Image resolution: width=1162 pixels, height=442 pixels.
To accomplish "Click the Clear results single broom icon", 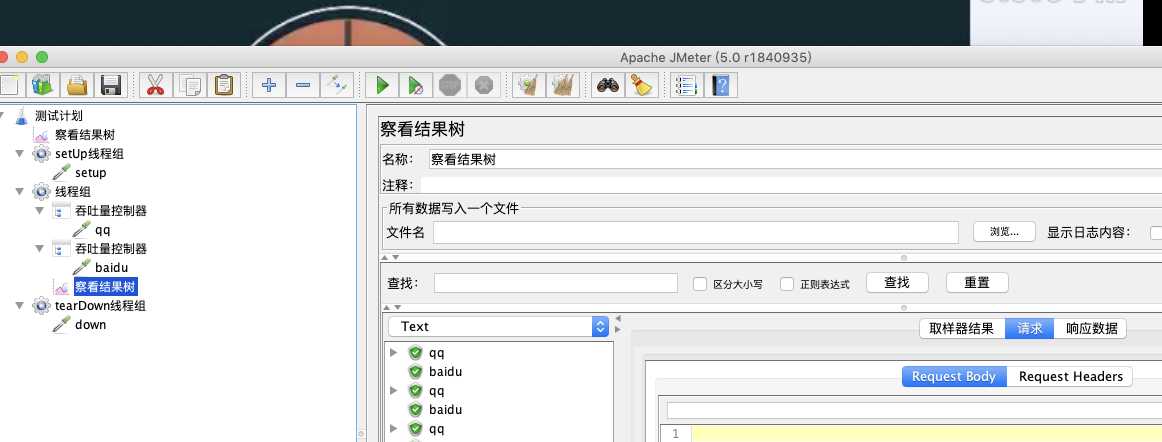I will (528, 85).
